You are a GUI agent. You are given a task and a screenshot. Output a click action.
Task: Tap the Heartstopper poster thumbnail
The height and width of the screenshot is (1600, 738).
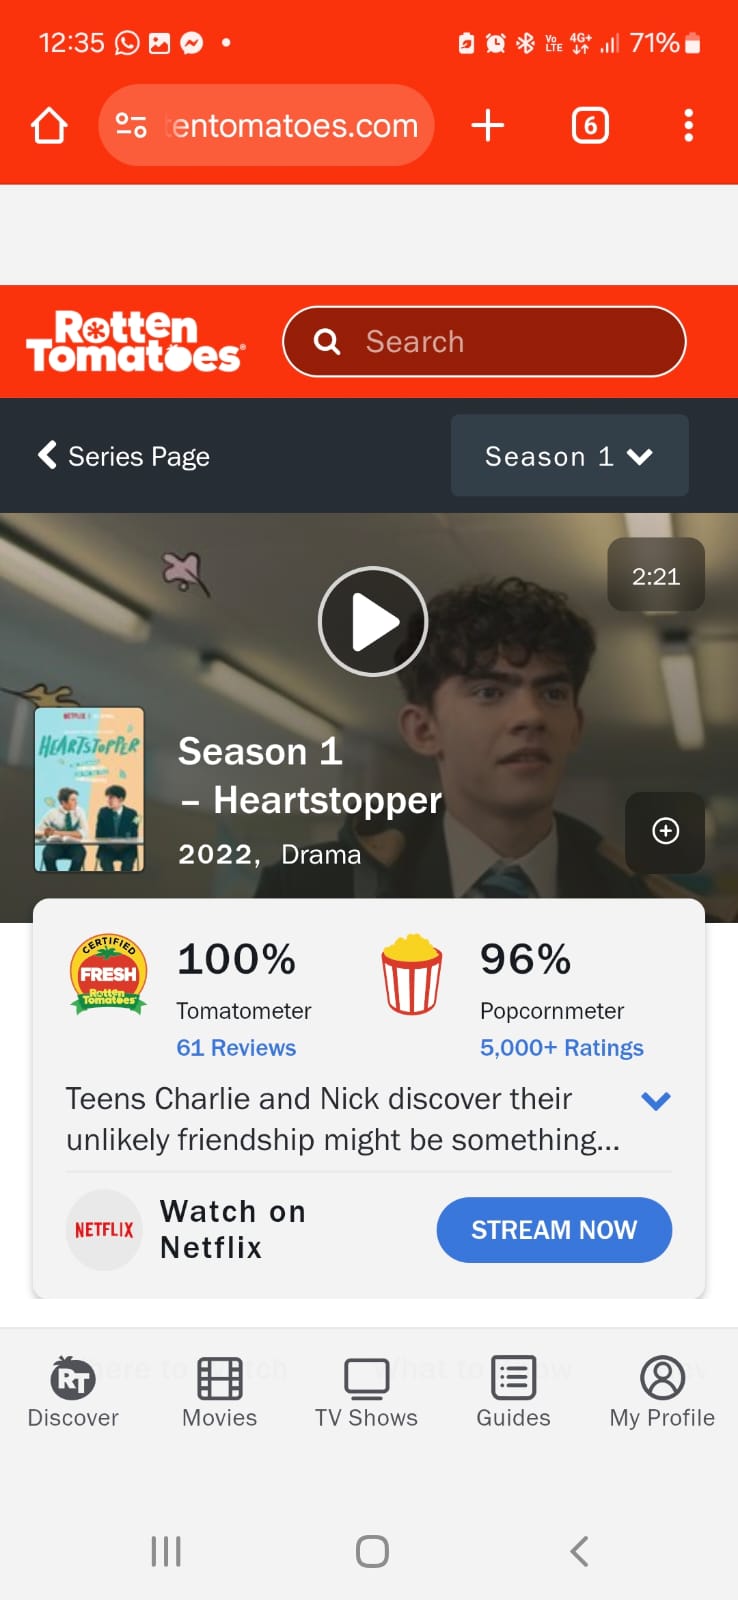tap(90, 790)
